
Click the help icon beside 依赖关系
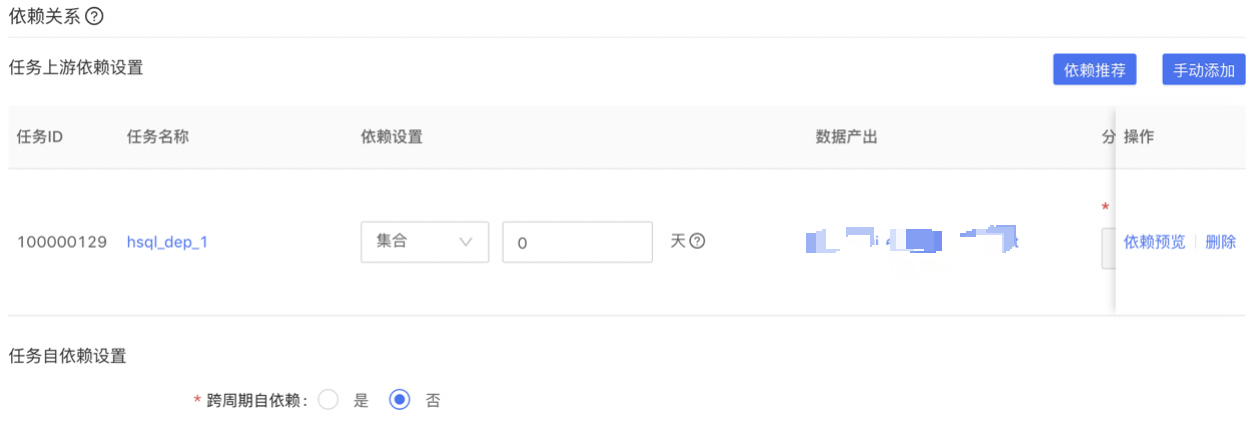pos(95,16)
